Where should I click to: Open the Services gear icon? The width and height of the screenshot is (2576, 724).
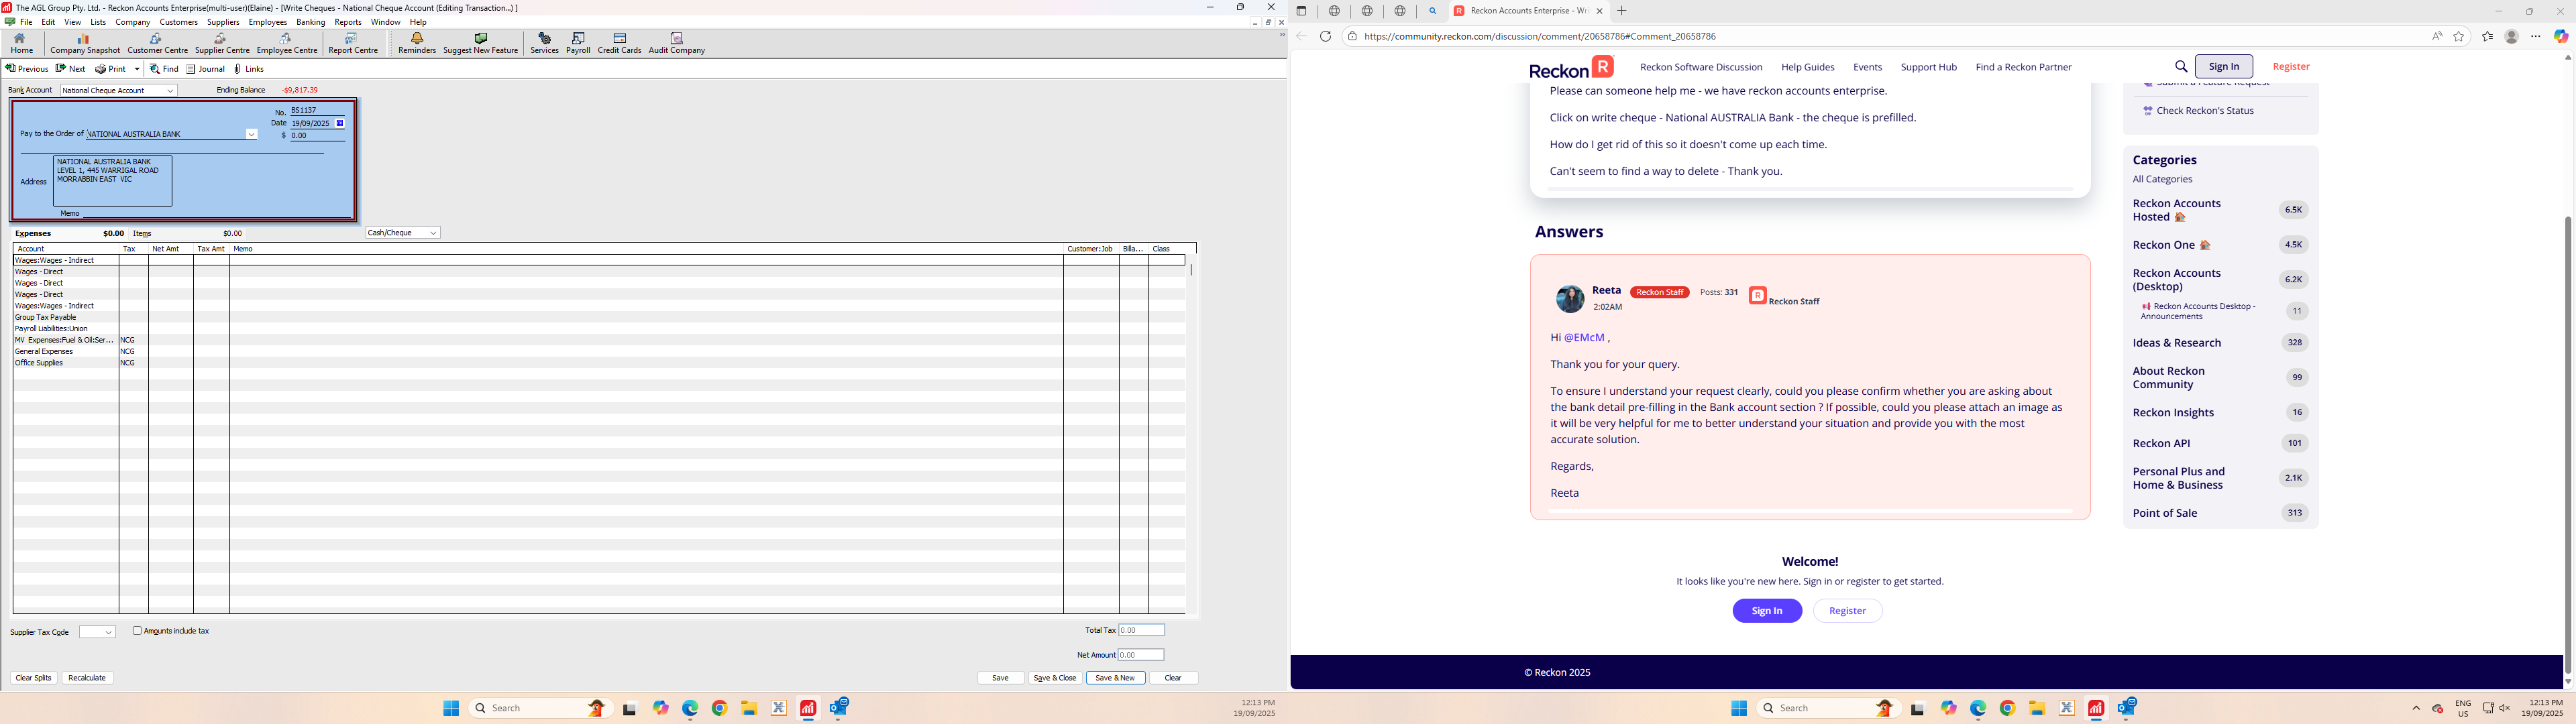544,44
